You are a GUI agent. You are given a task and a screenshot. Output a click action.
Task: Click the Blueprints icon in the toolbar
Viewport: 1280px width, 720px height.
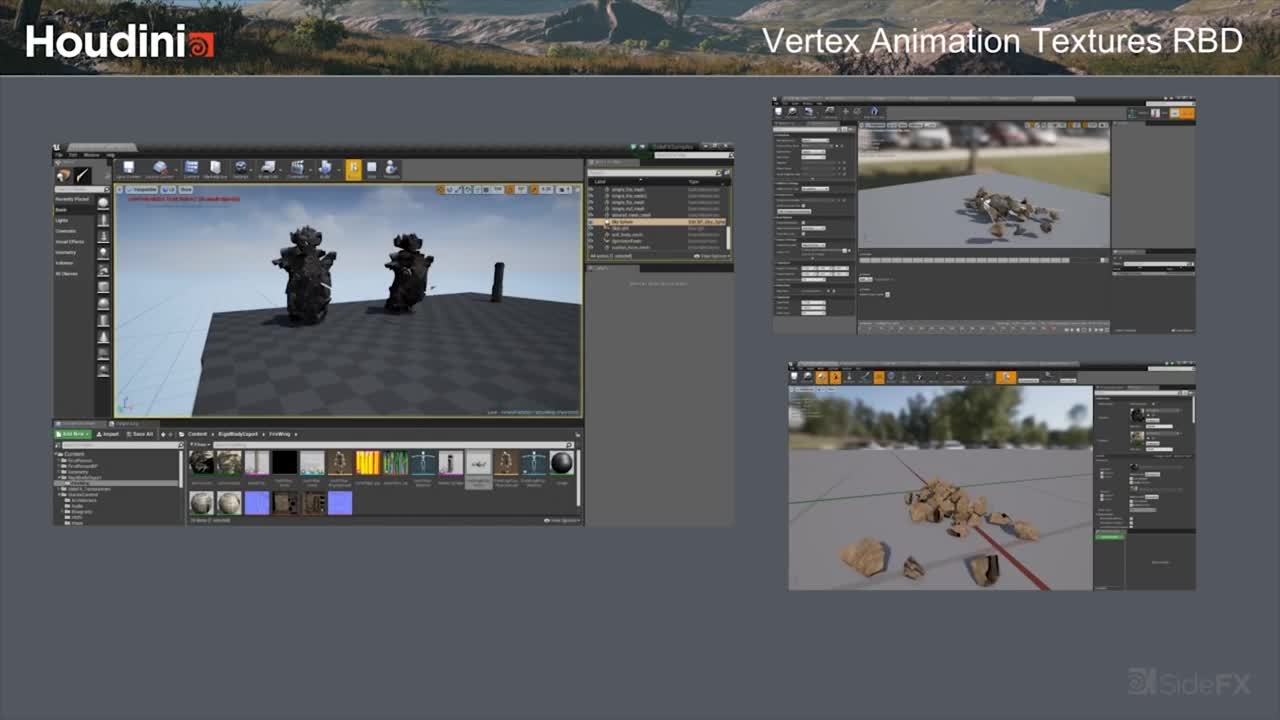pyautogui.click(x=268, y=169)
